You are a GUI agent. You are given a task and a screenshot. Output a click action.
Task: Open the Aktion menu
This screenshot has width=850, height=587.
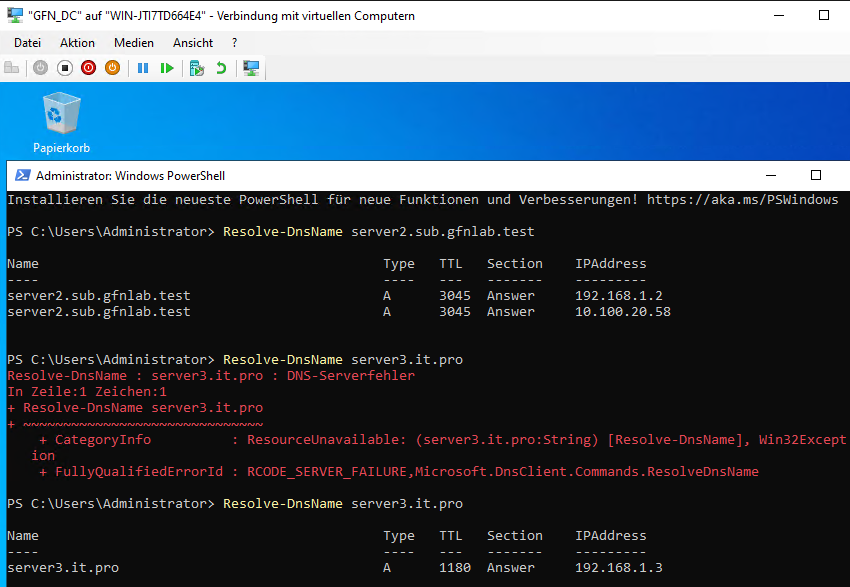77,43
